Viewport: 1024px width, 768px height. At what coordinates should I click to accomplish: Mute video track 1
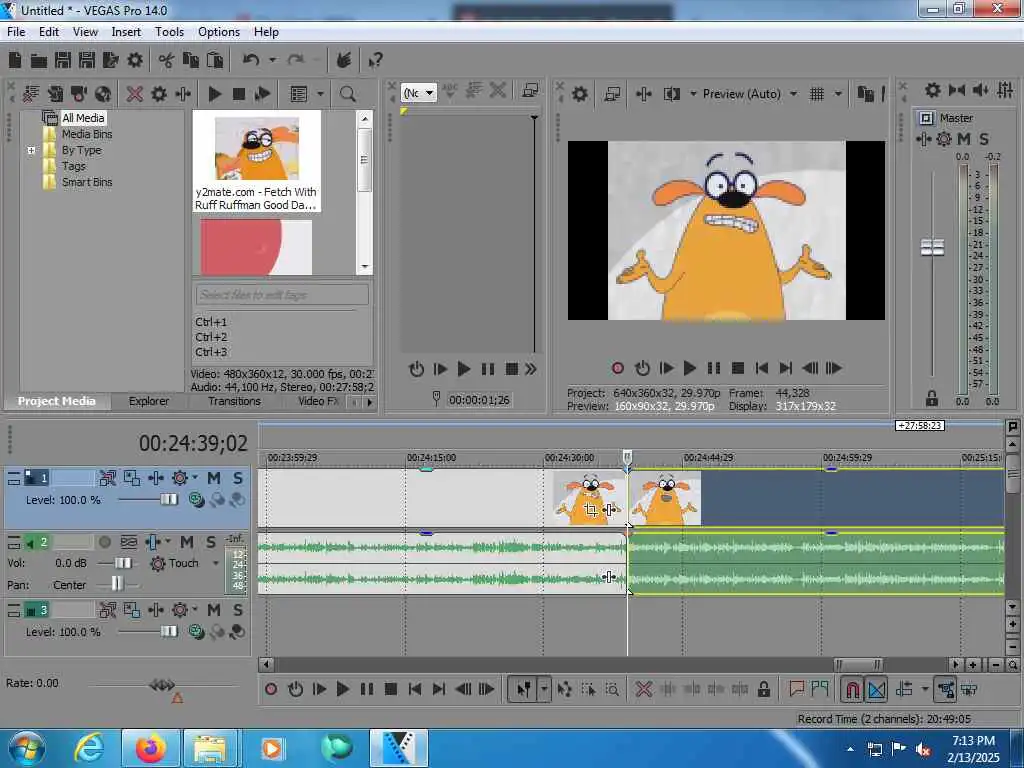coord(214,478)
